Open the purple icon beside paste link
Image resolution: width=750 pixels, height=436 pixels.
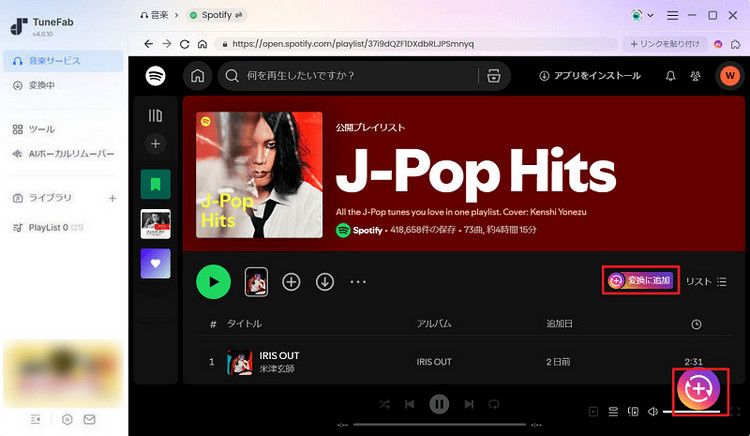718,44
